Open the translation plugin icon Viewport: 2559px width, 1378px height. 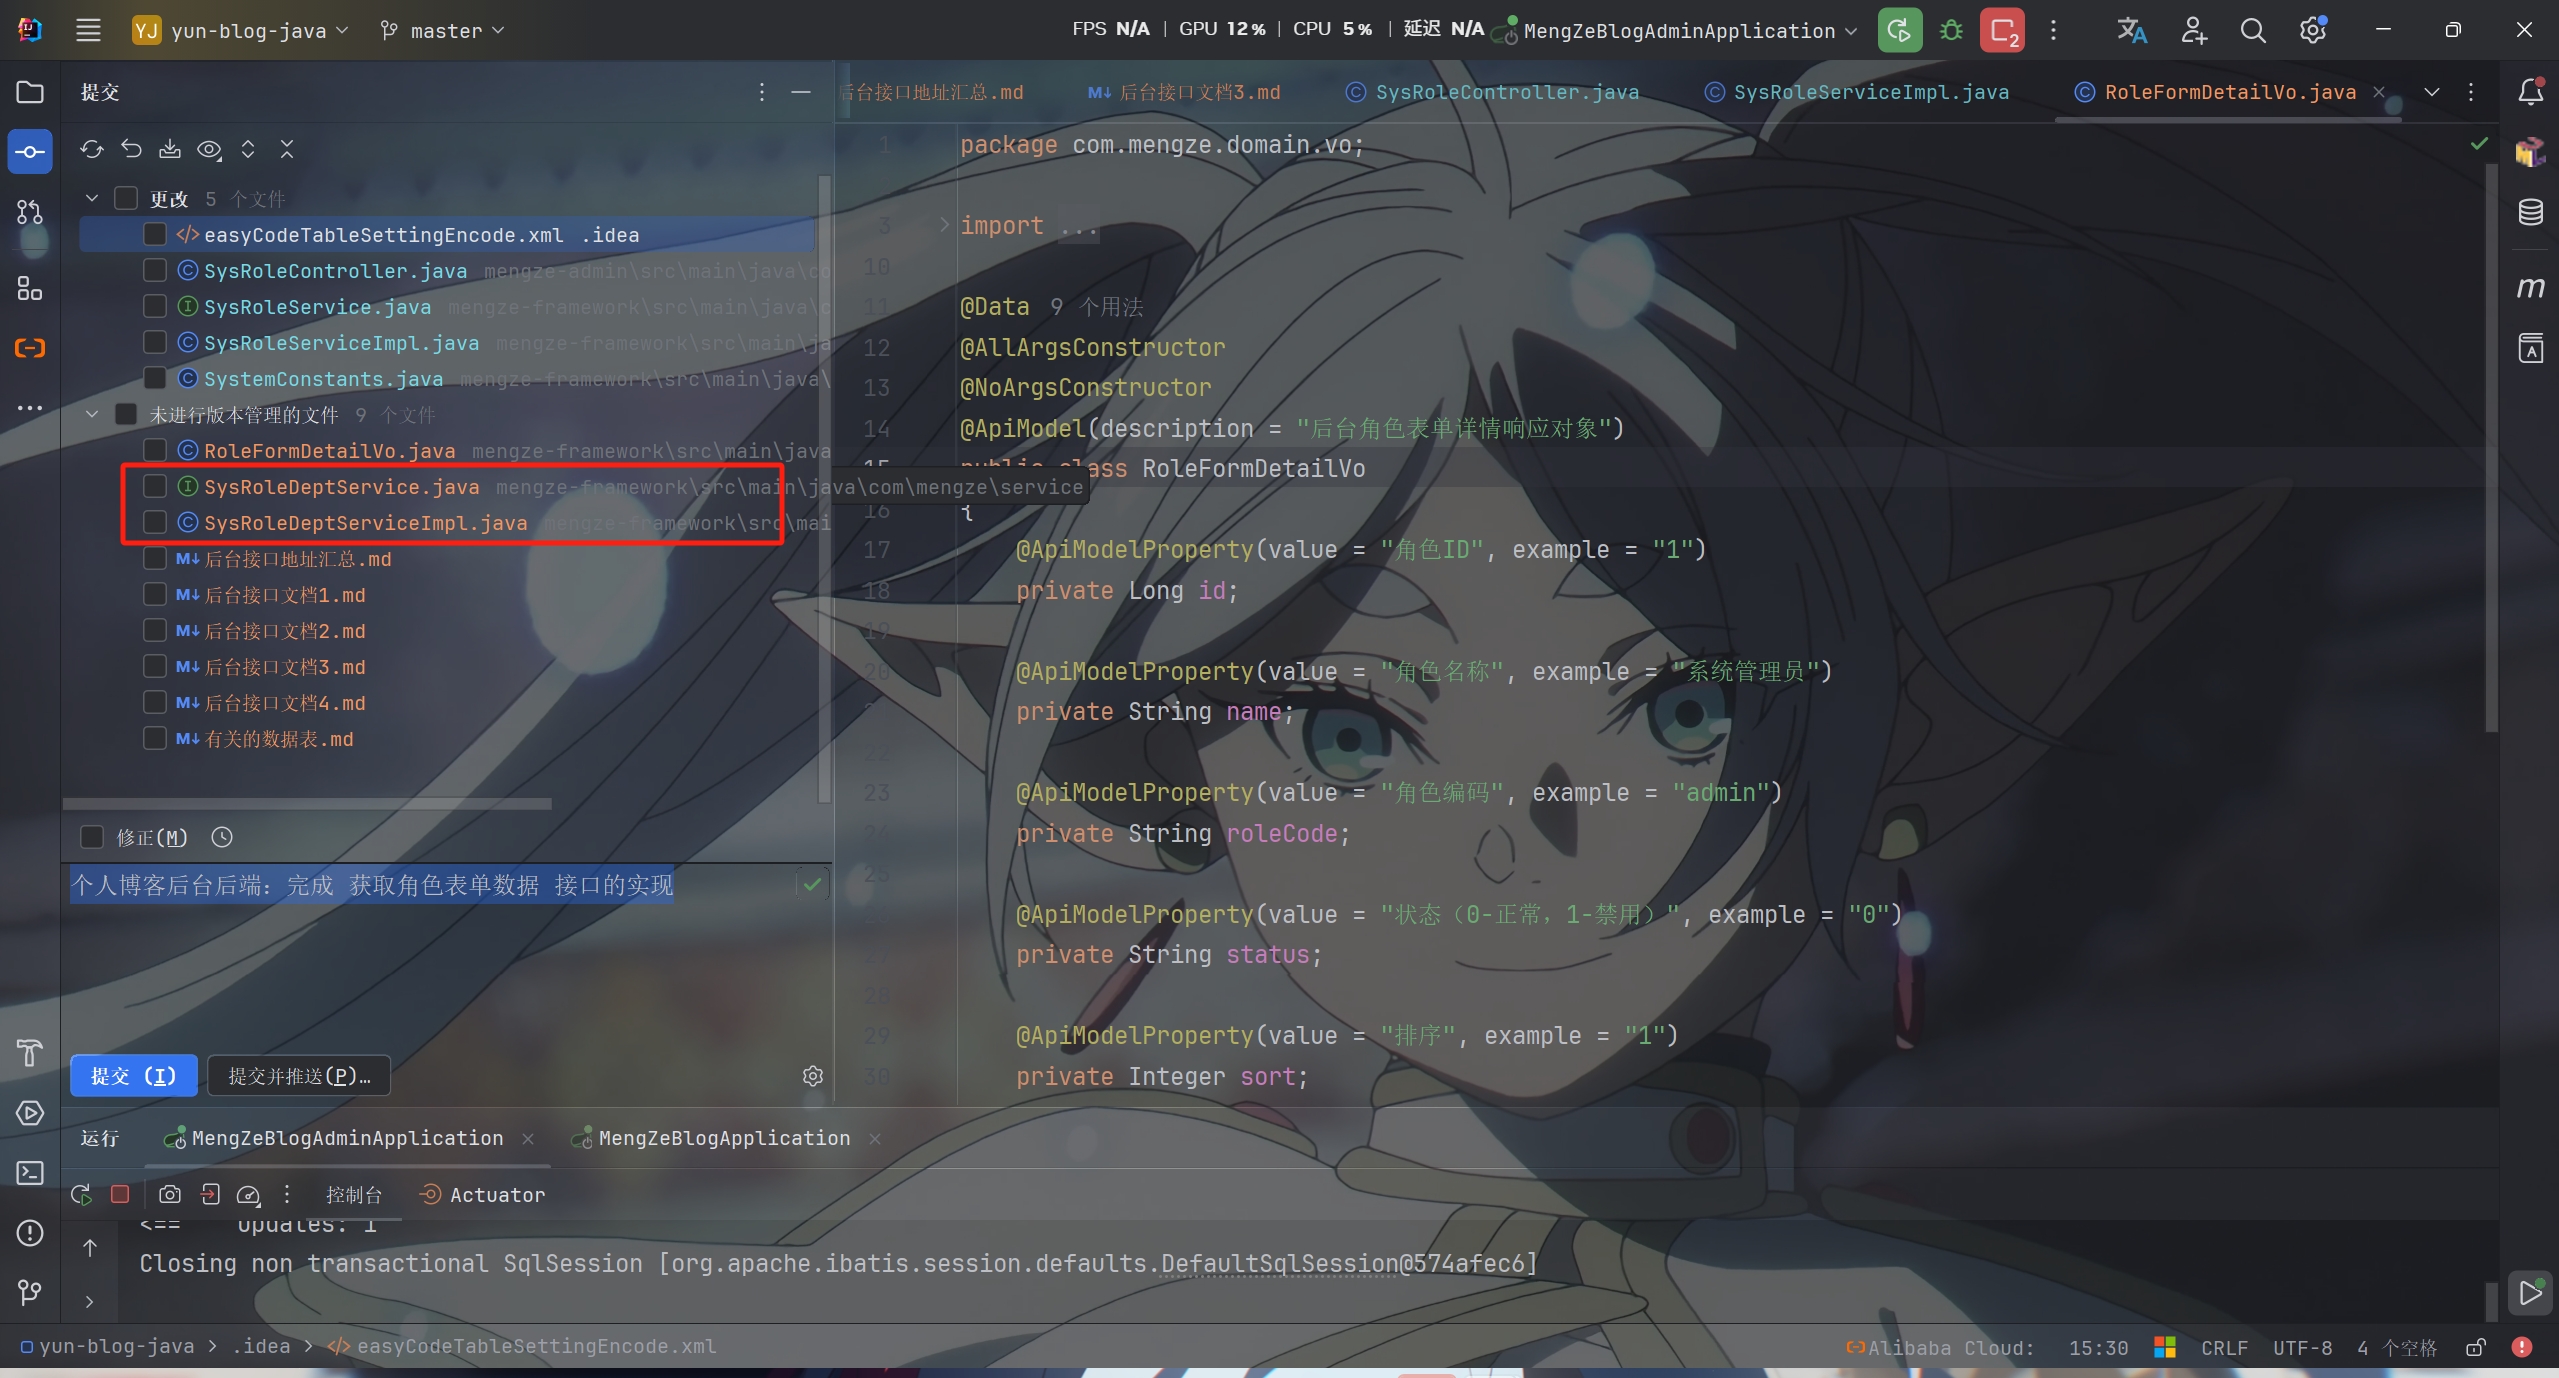click(x=2131, y=30)
